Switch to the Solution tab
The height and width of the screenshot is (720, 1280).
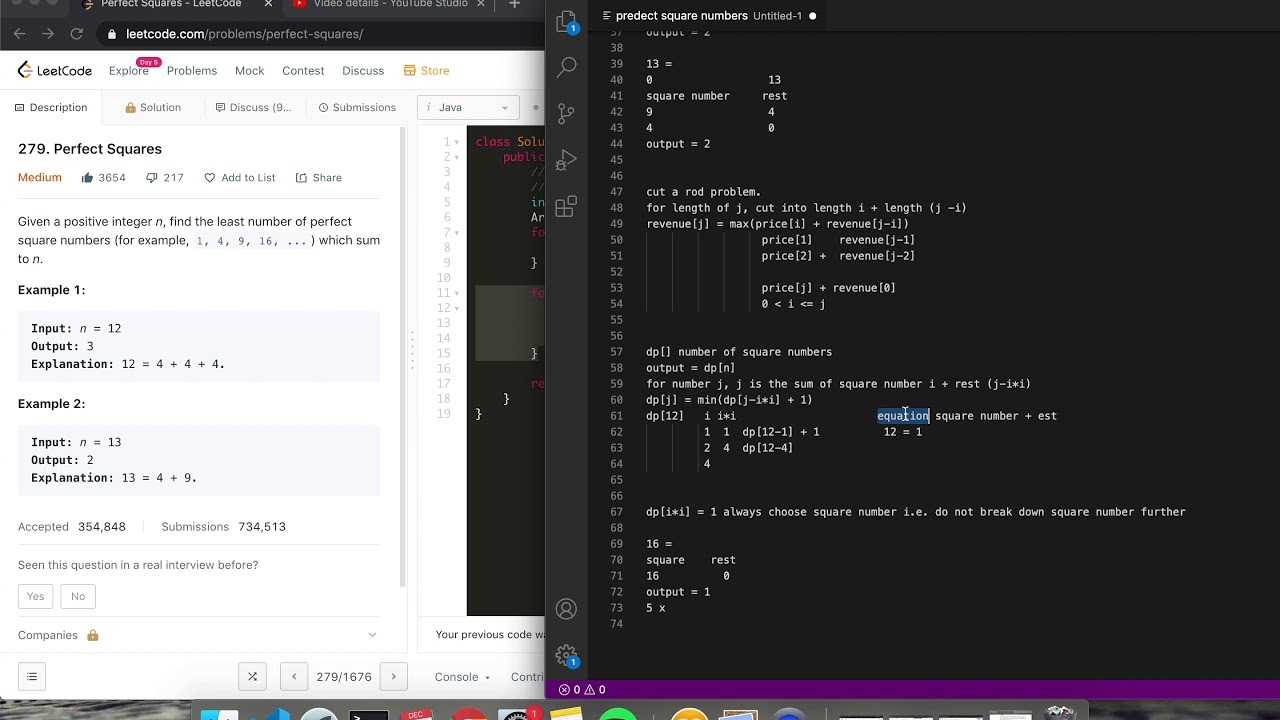pos(153,107)
